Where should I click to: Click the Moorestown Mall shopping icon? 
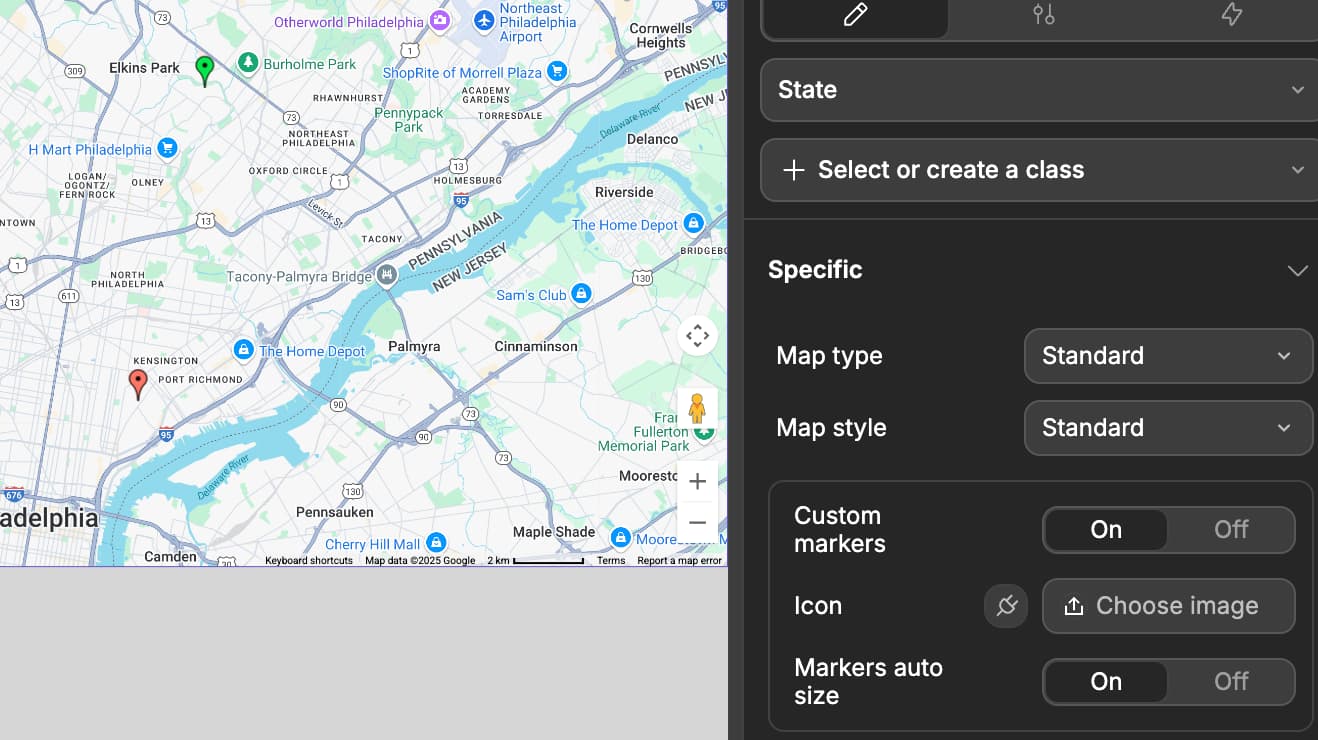pos(620,538)
